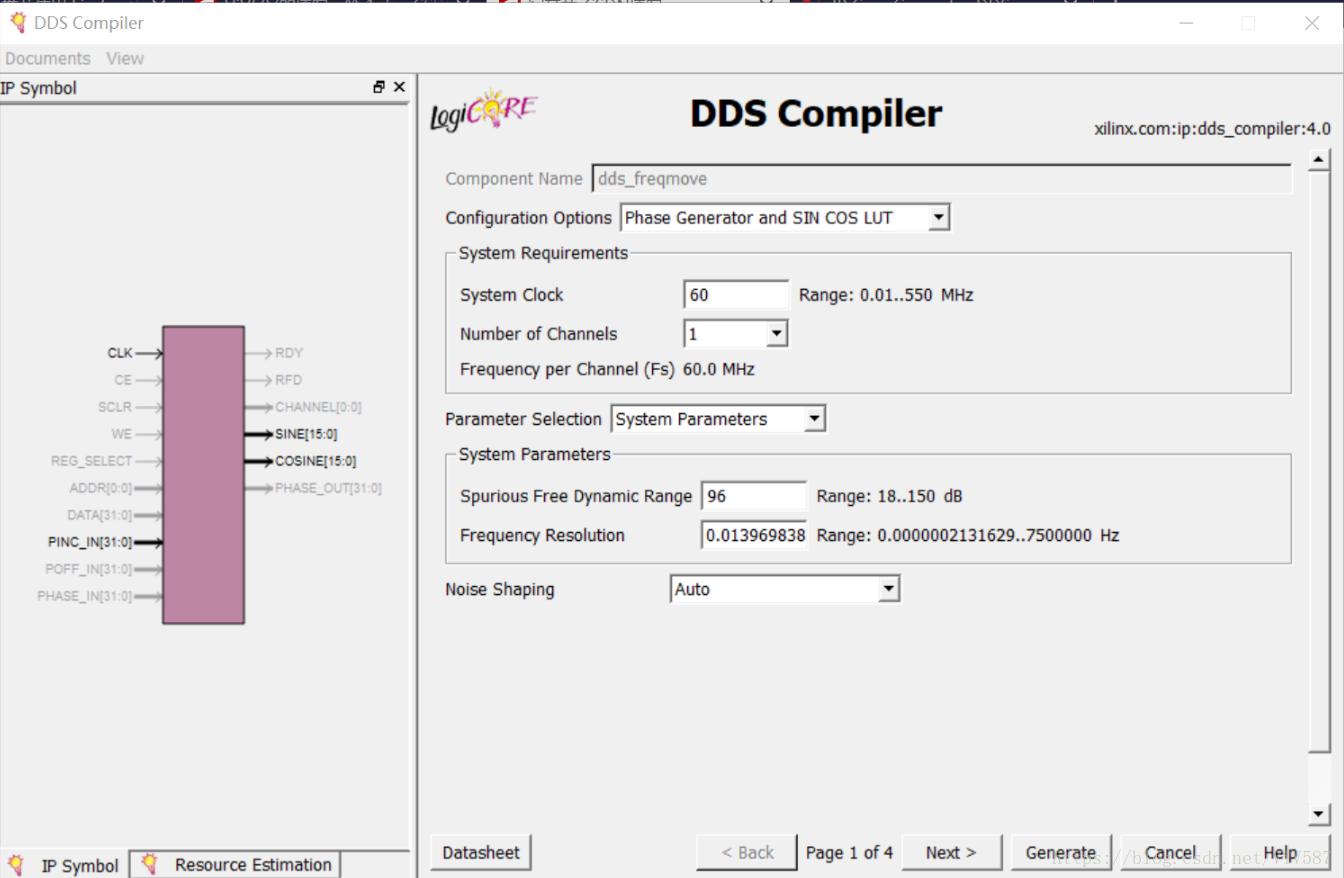Open the Noise Shaping dropdown
Viewport: 1344px width, 878px height.
[x=889, y=589]
